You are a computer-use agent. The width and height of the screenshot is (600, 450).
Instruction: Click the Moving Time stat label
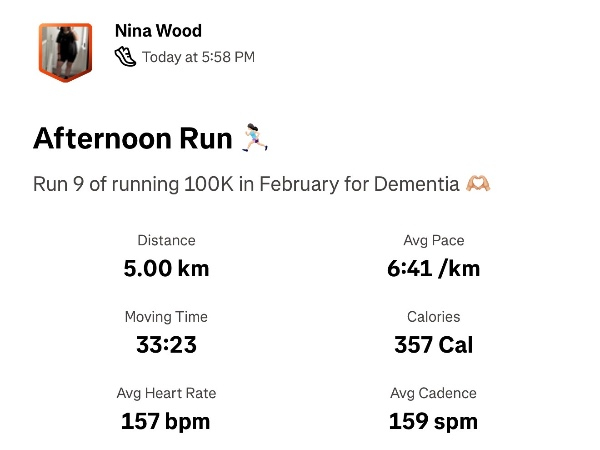[166, 317]
